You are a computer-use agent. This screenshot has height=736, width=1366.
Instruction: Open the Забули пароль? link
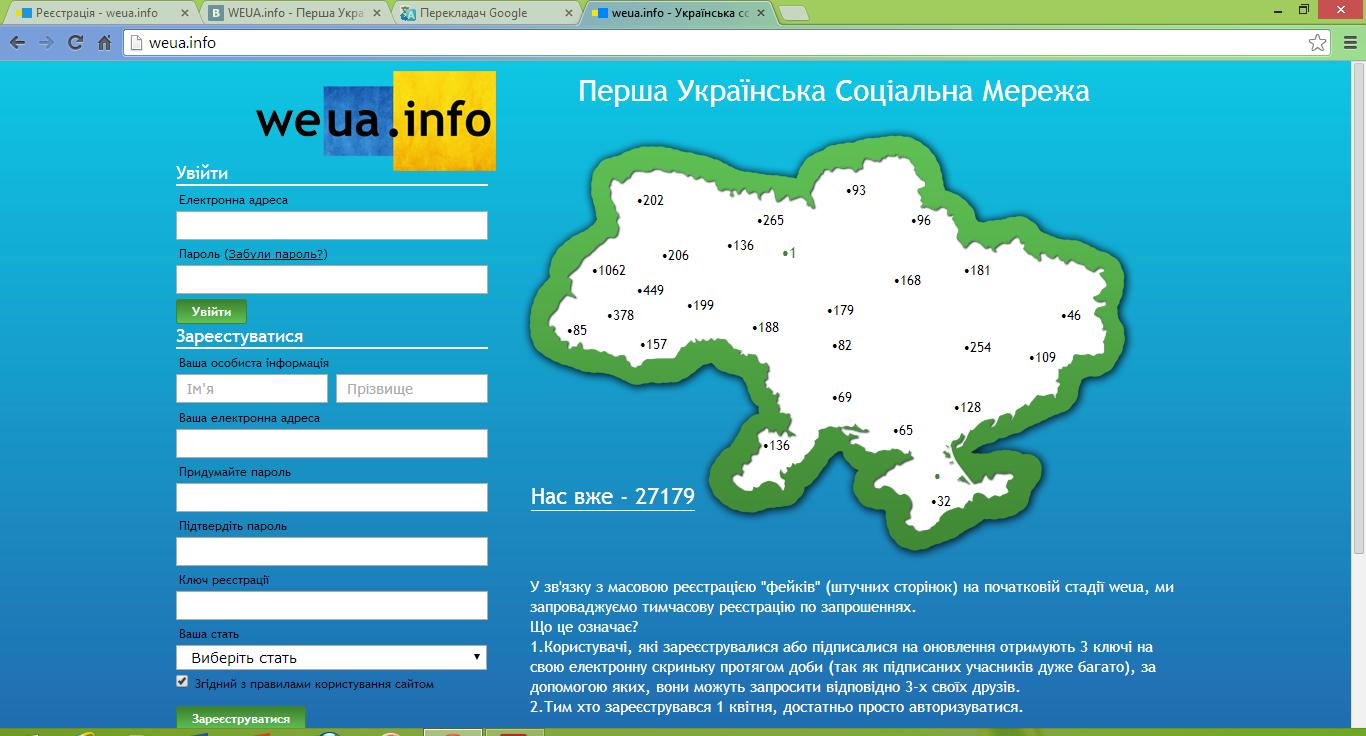[x=276, y=254]
